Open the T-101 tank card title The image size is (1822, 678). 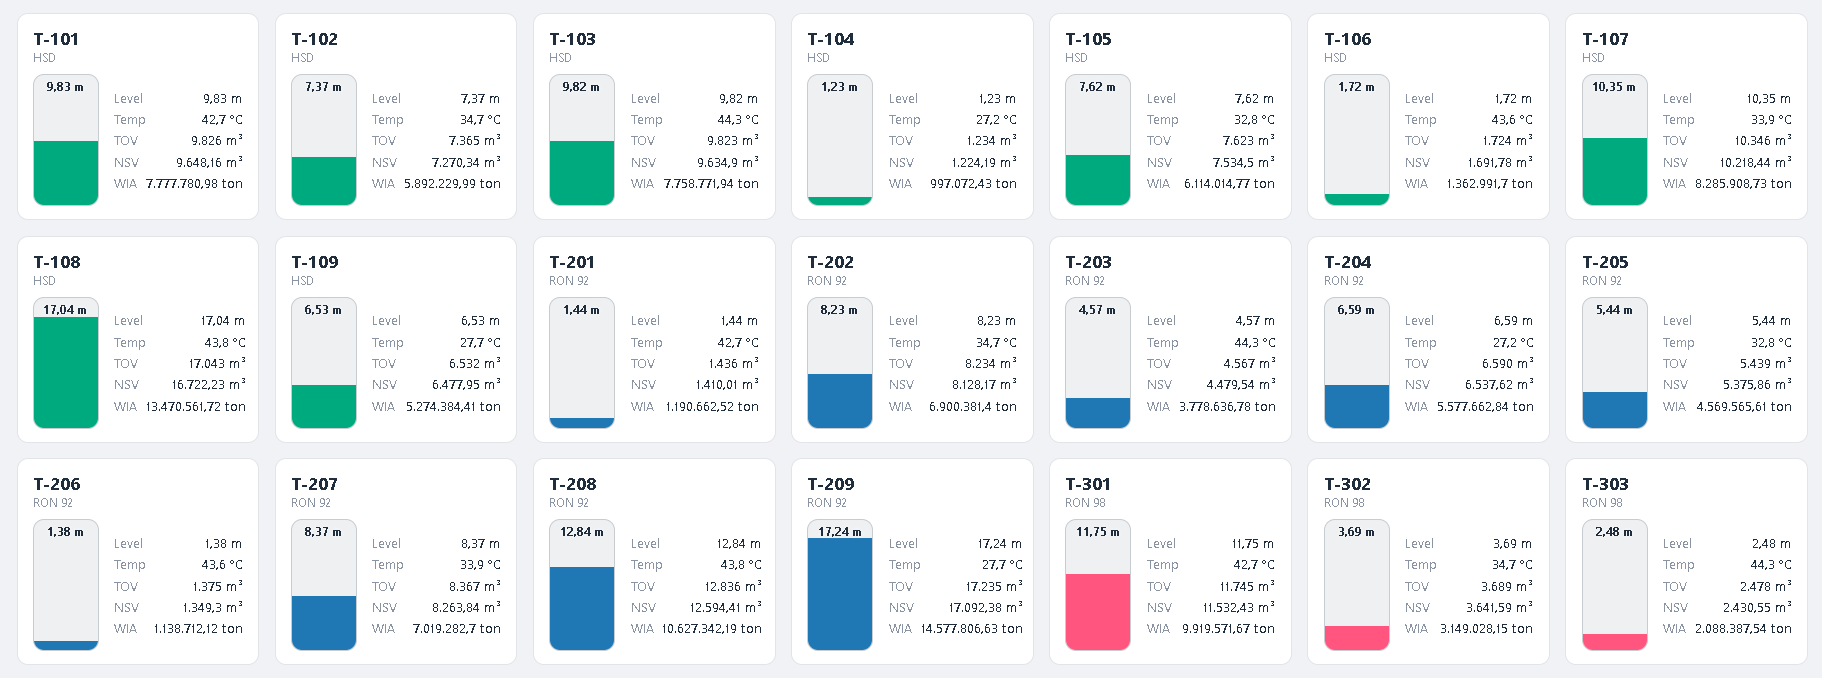(56, 39)
